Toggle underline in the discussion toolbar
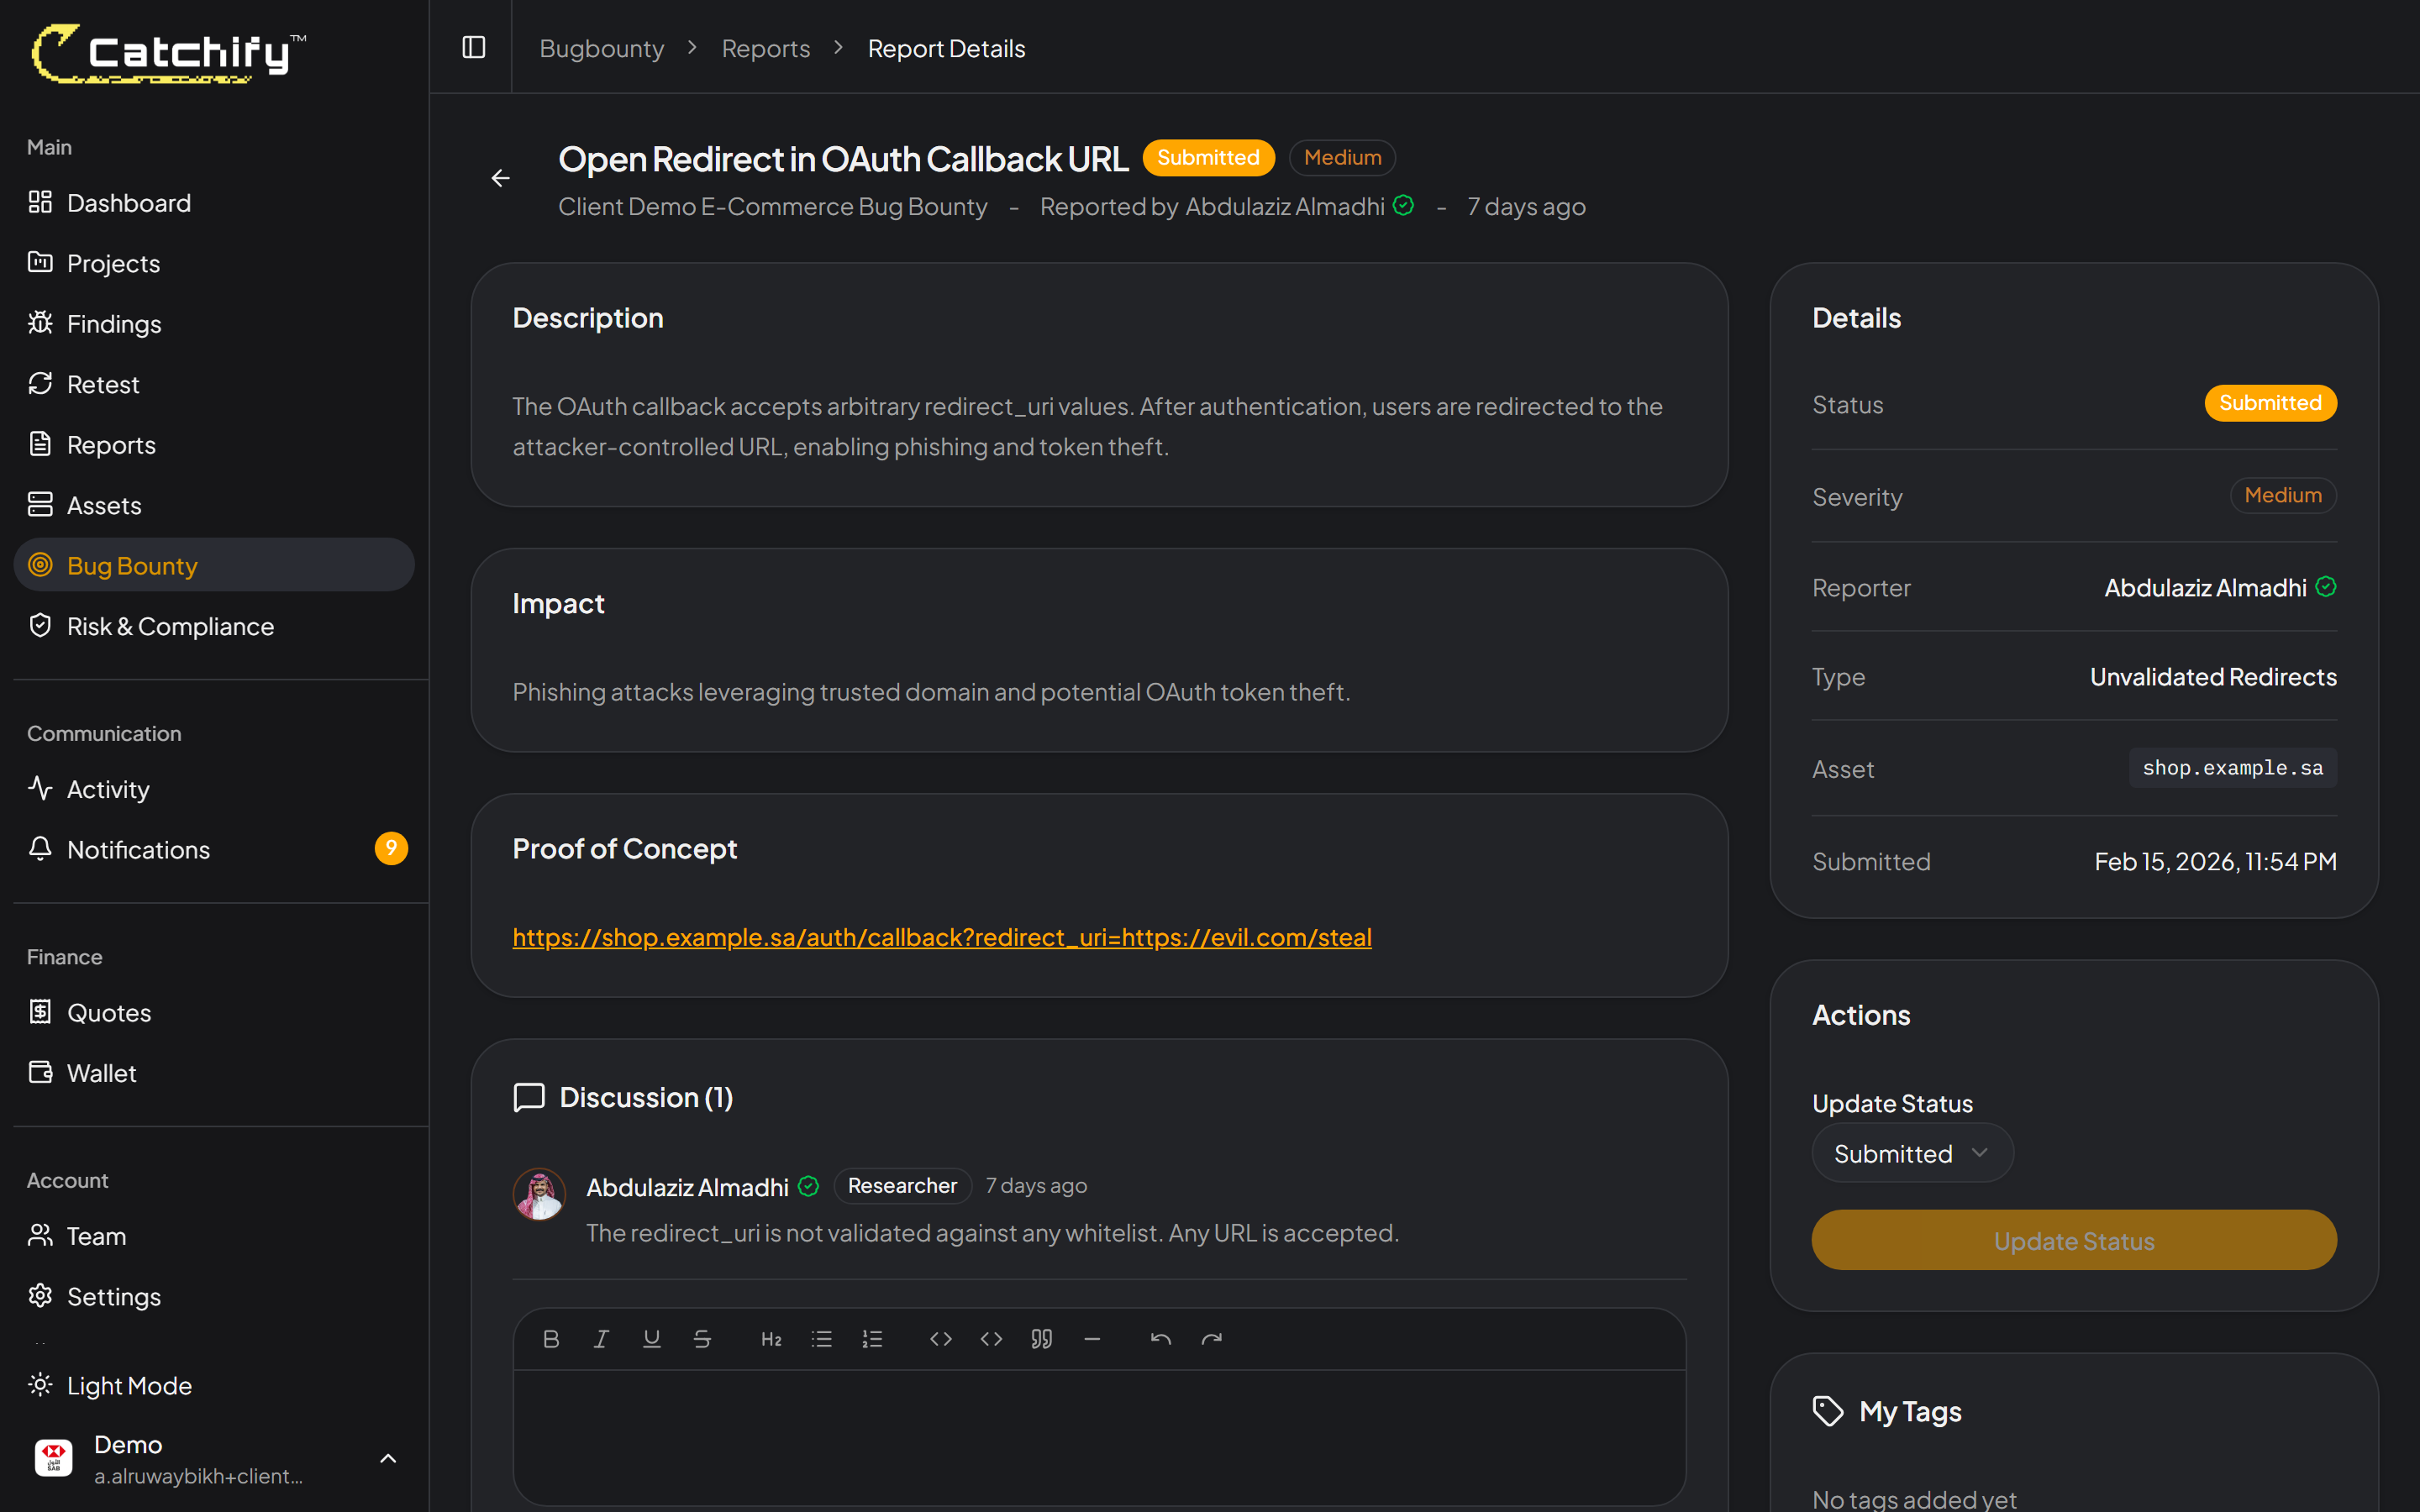Image resolution: width=2420 pixels, height=1512 pixels. click(x=652, y=1338)
